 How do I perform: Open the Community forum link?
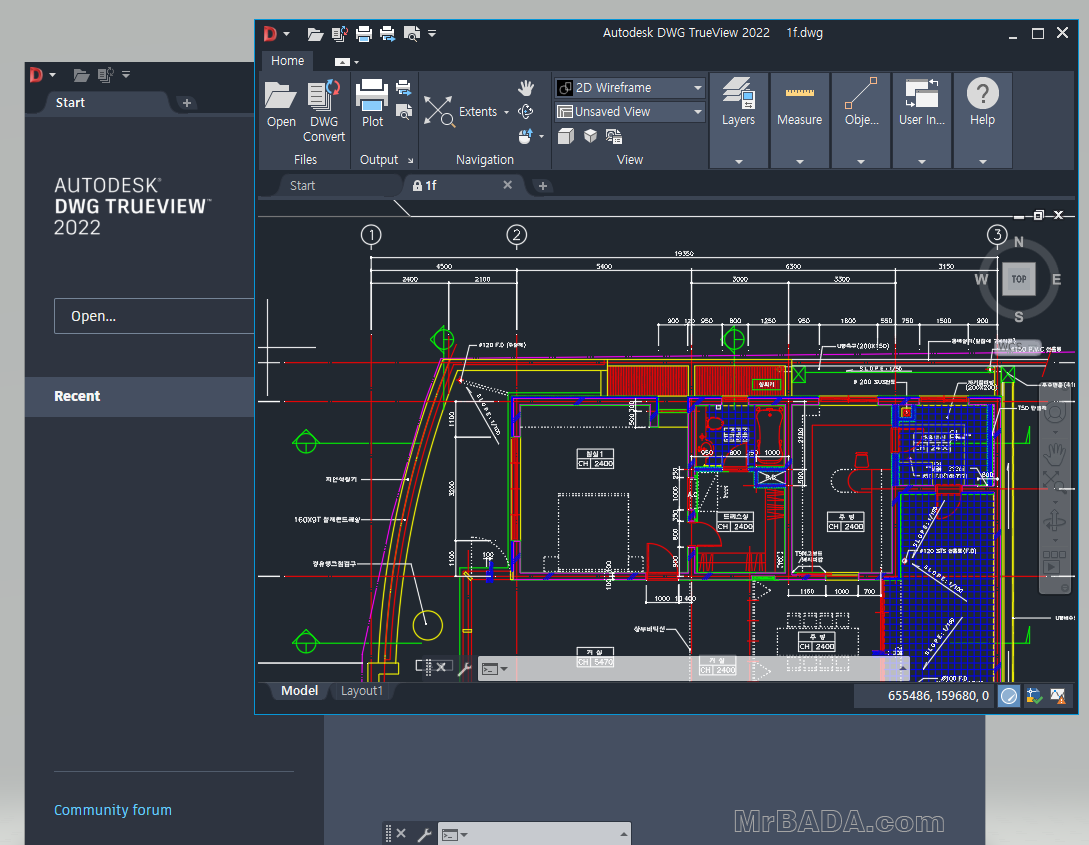click(113, 810)
